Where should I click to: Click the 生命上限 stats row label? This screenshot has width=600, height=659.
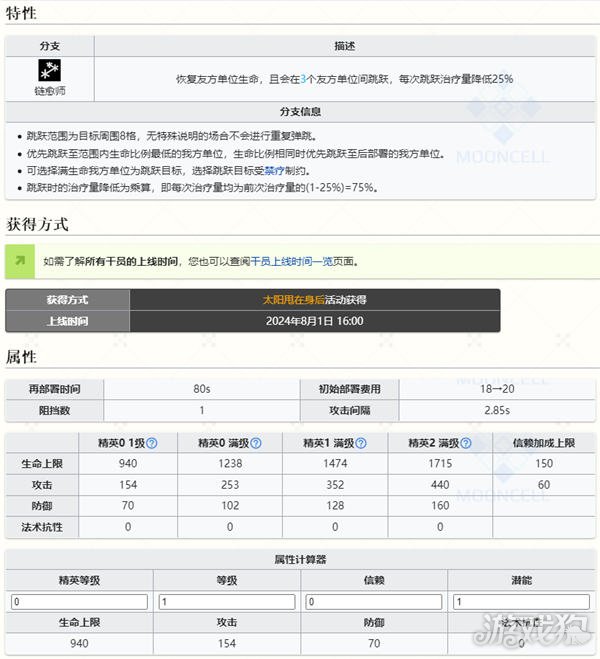coord(42,464)
